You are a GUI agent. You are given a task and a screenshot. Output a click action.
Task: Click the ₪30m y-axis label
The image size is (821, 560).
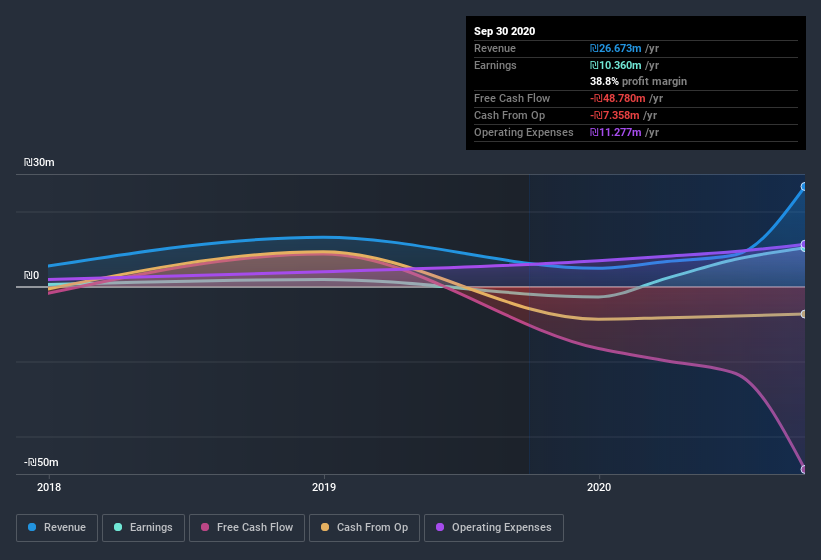tap(39, 162)
